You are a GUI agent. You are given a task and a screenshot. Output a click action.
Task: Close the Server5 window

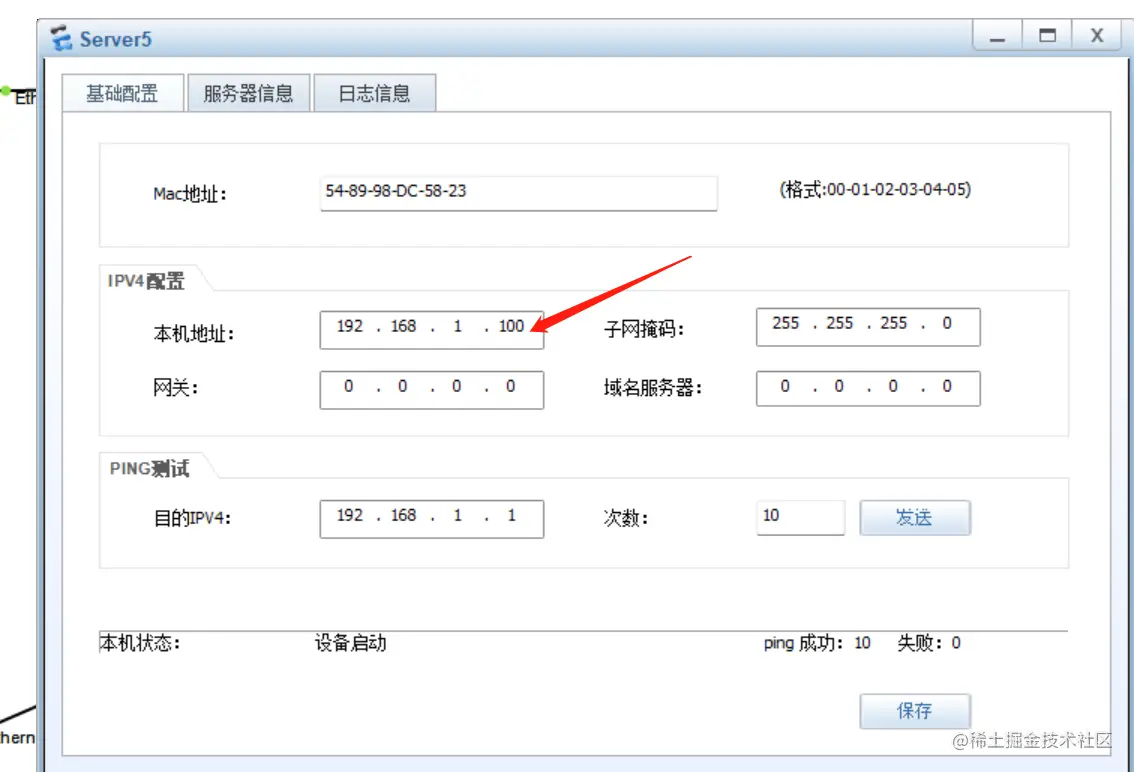pyautogui.click(x=1097, y=36)
